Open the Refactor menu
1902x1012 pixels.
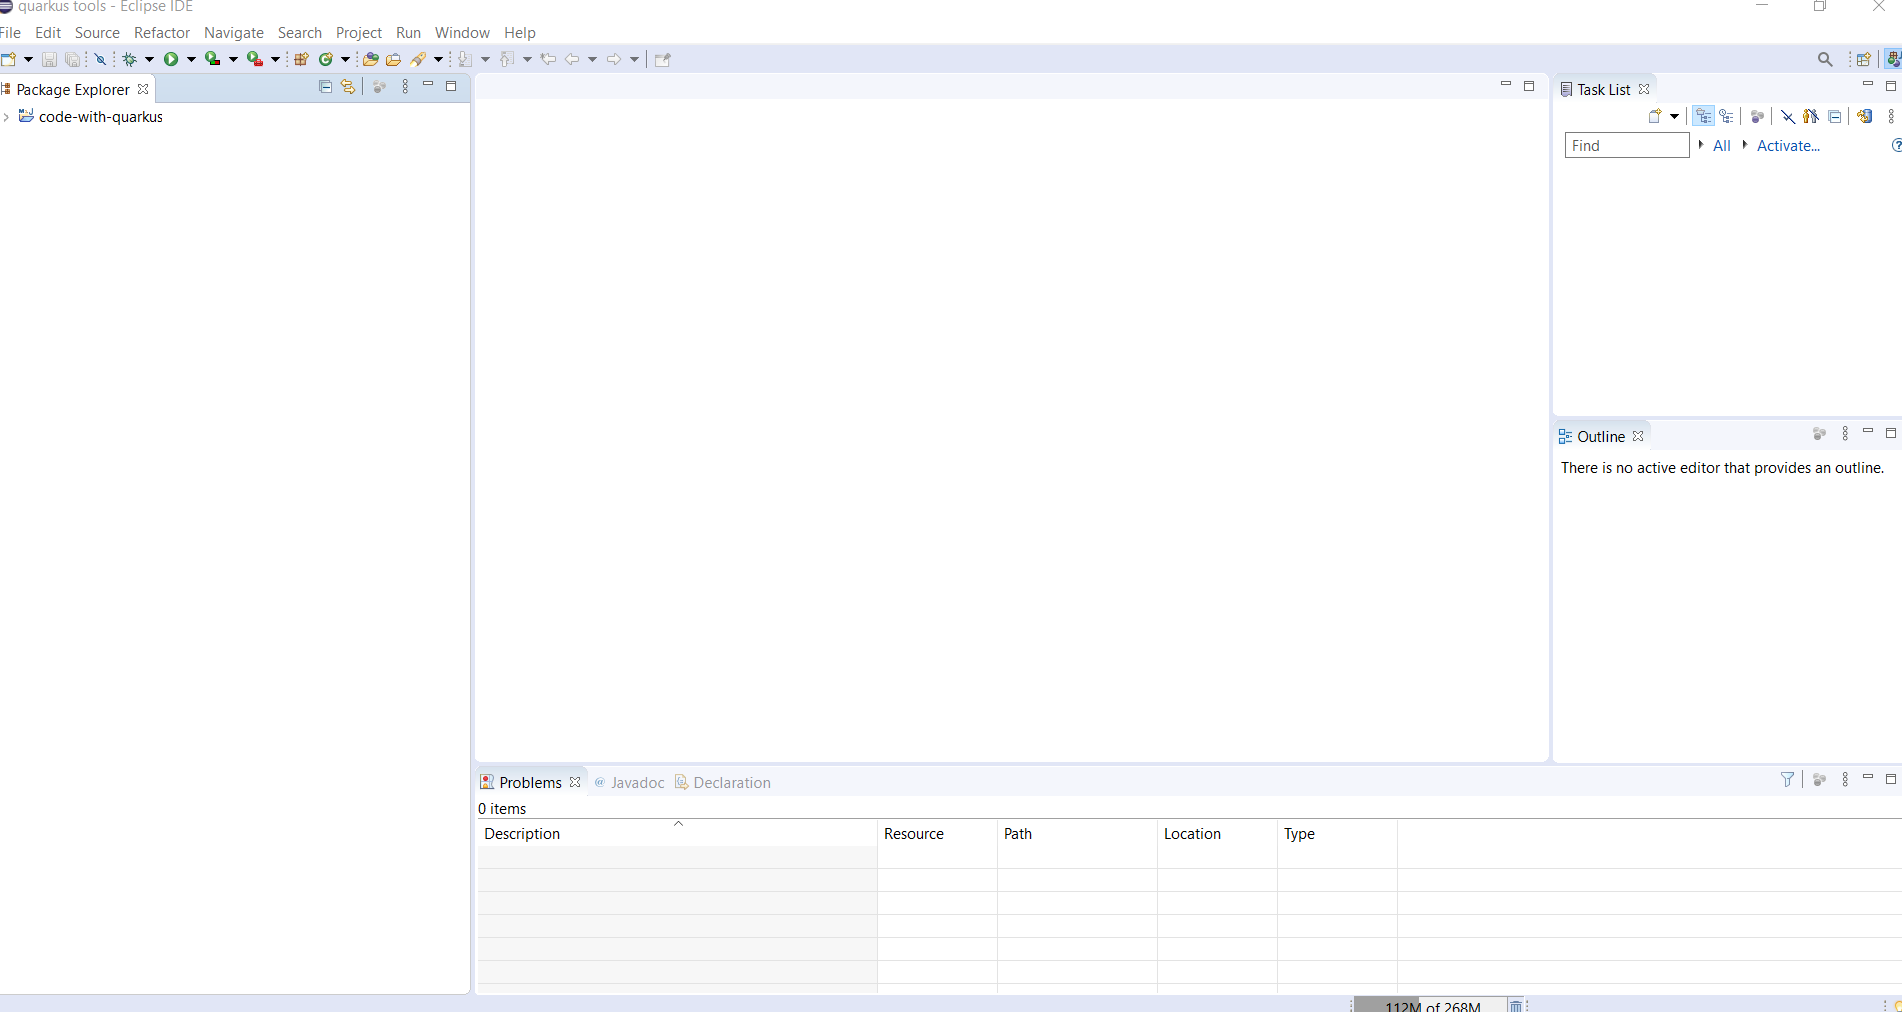click(161, 33)
